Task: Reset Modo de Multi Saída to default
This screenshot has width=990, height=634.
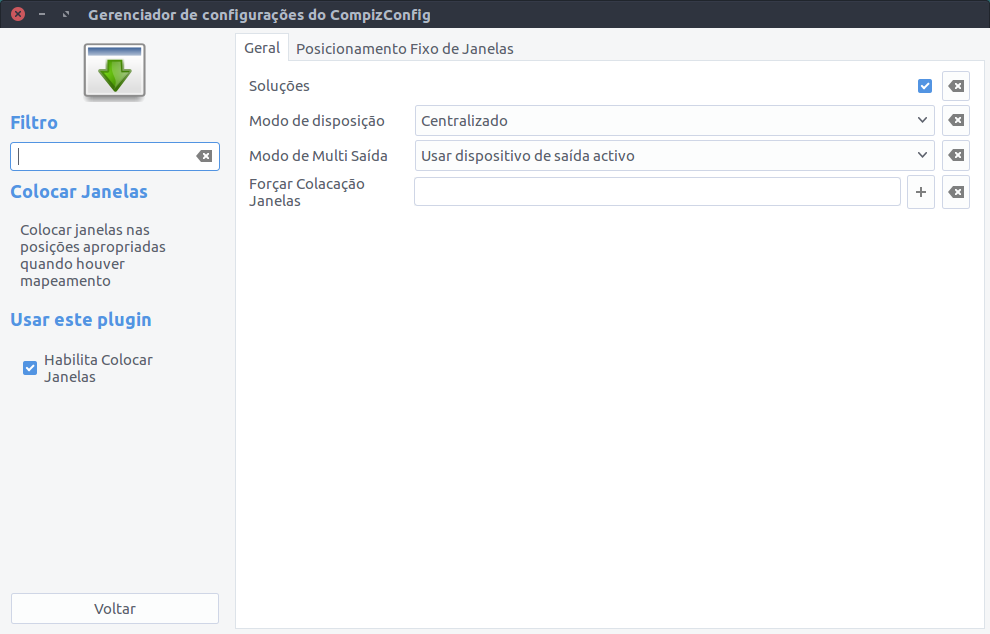Action: pyautogui.click(x=956, y=155)
